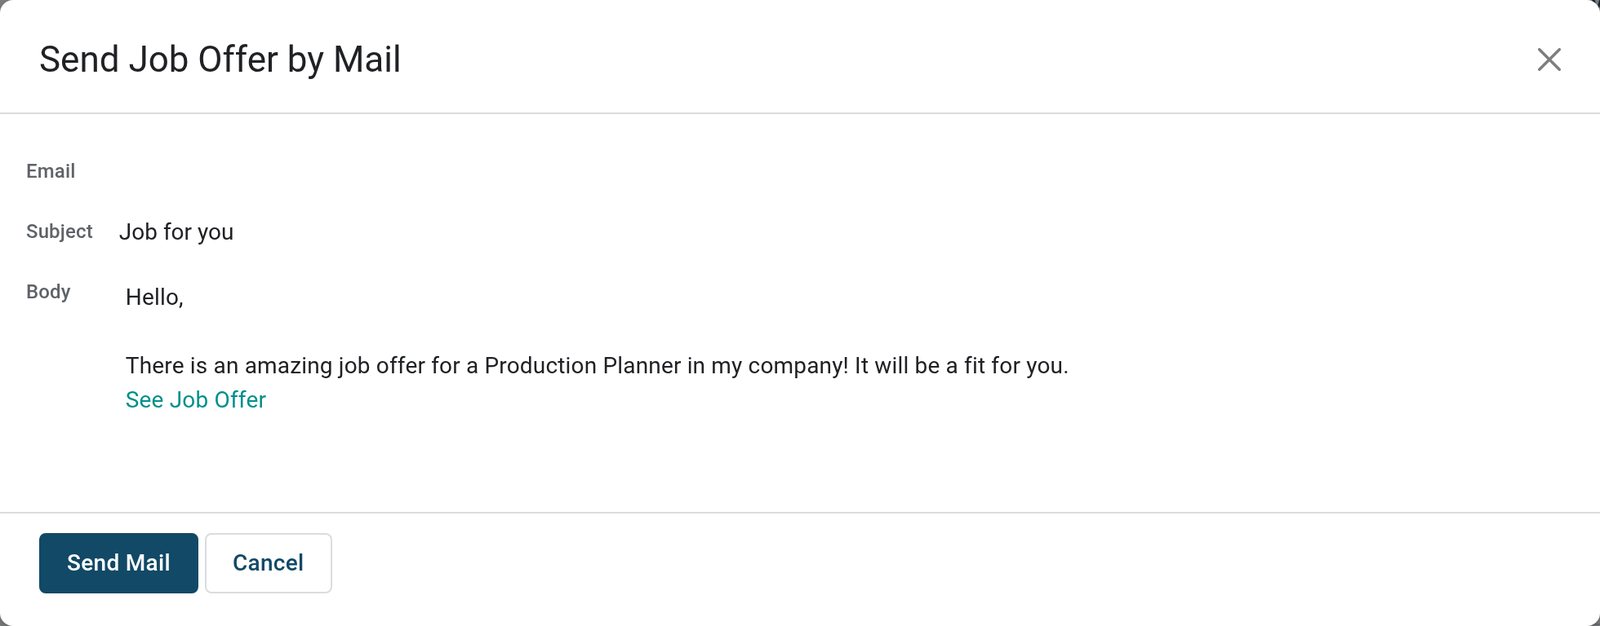The width and height of the screenshot is (1600, 626).
Task: Place cursor after for you. in body
Action: tap(1071, 366)
